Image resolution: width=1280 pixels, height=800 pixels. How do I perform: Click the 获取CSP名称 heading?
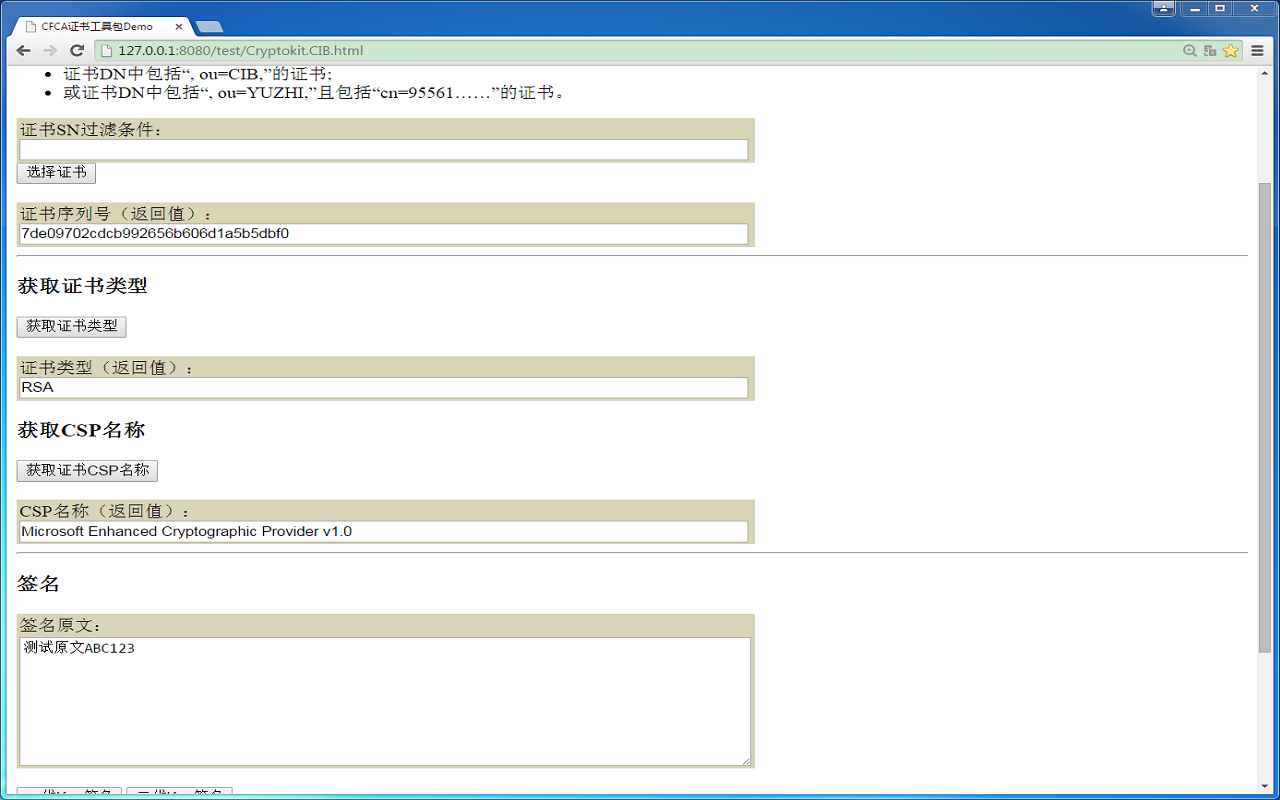tap(81, 430)
